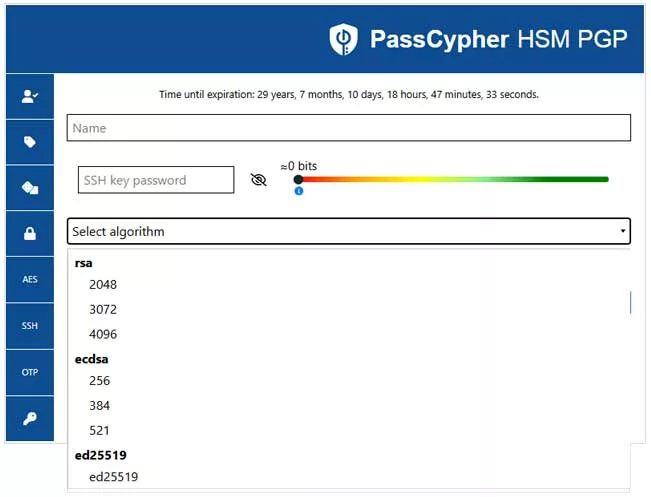The height and width of the screenshot is (497, 651).
Task: Open the padlock sidebar section
Action: pos(30,234)
